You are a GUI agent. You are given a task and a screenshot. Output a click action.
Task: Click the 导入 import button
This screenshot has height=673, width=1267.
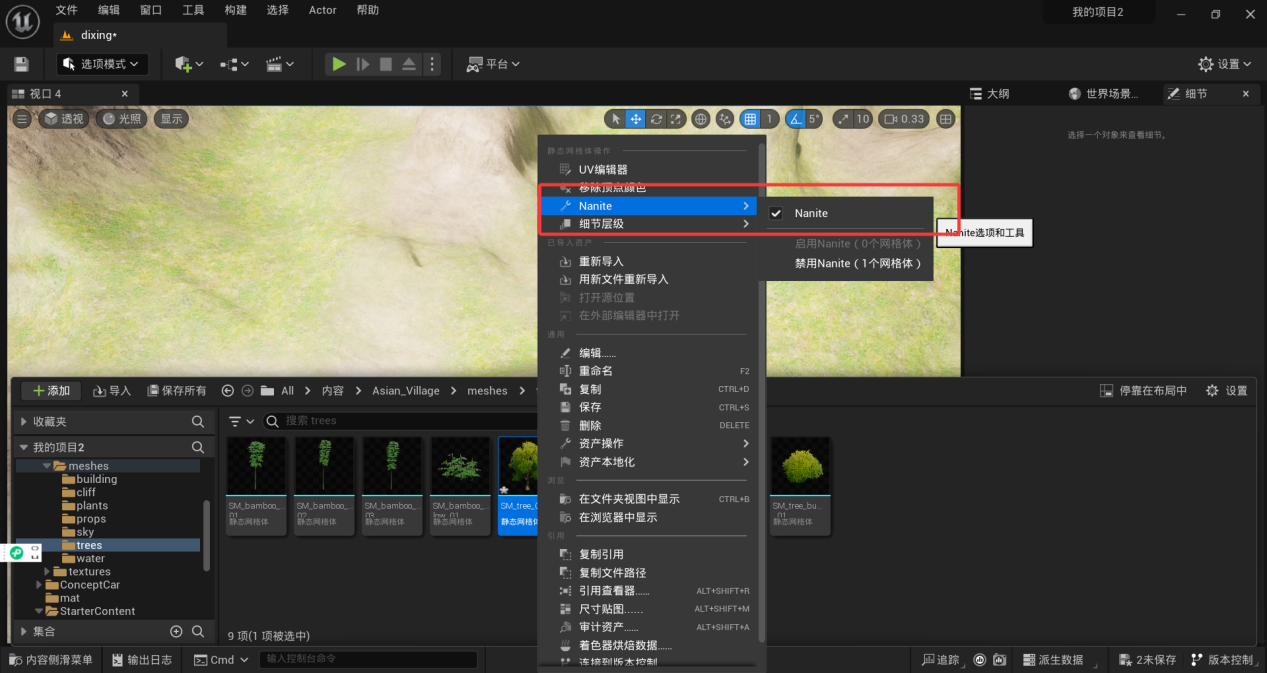pos(113,391)
